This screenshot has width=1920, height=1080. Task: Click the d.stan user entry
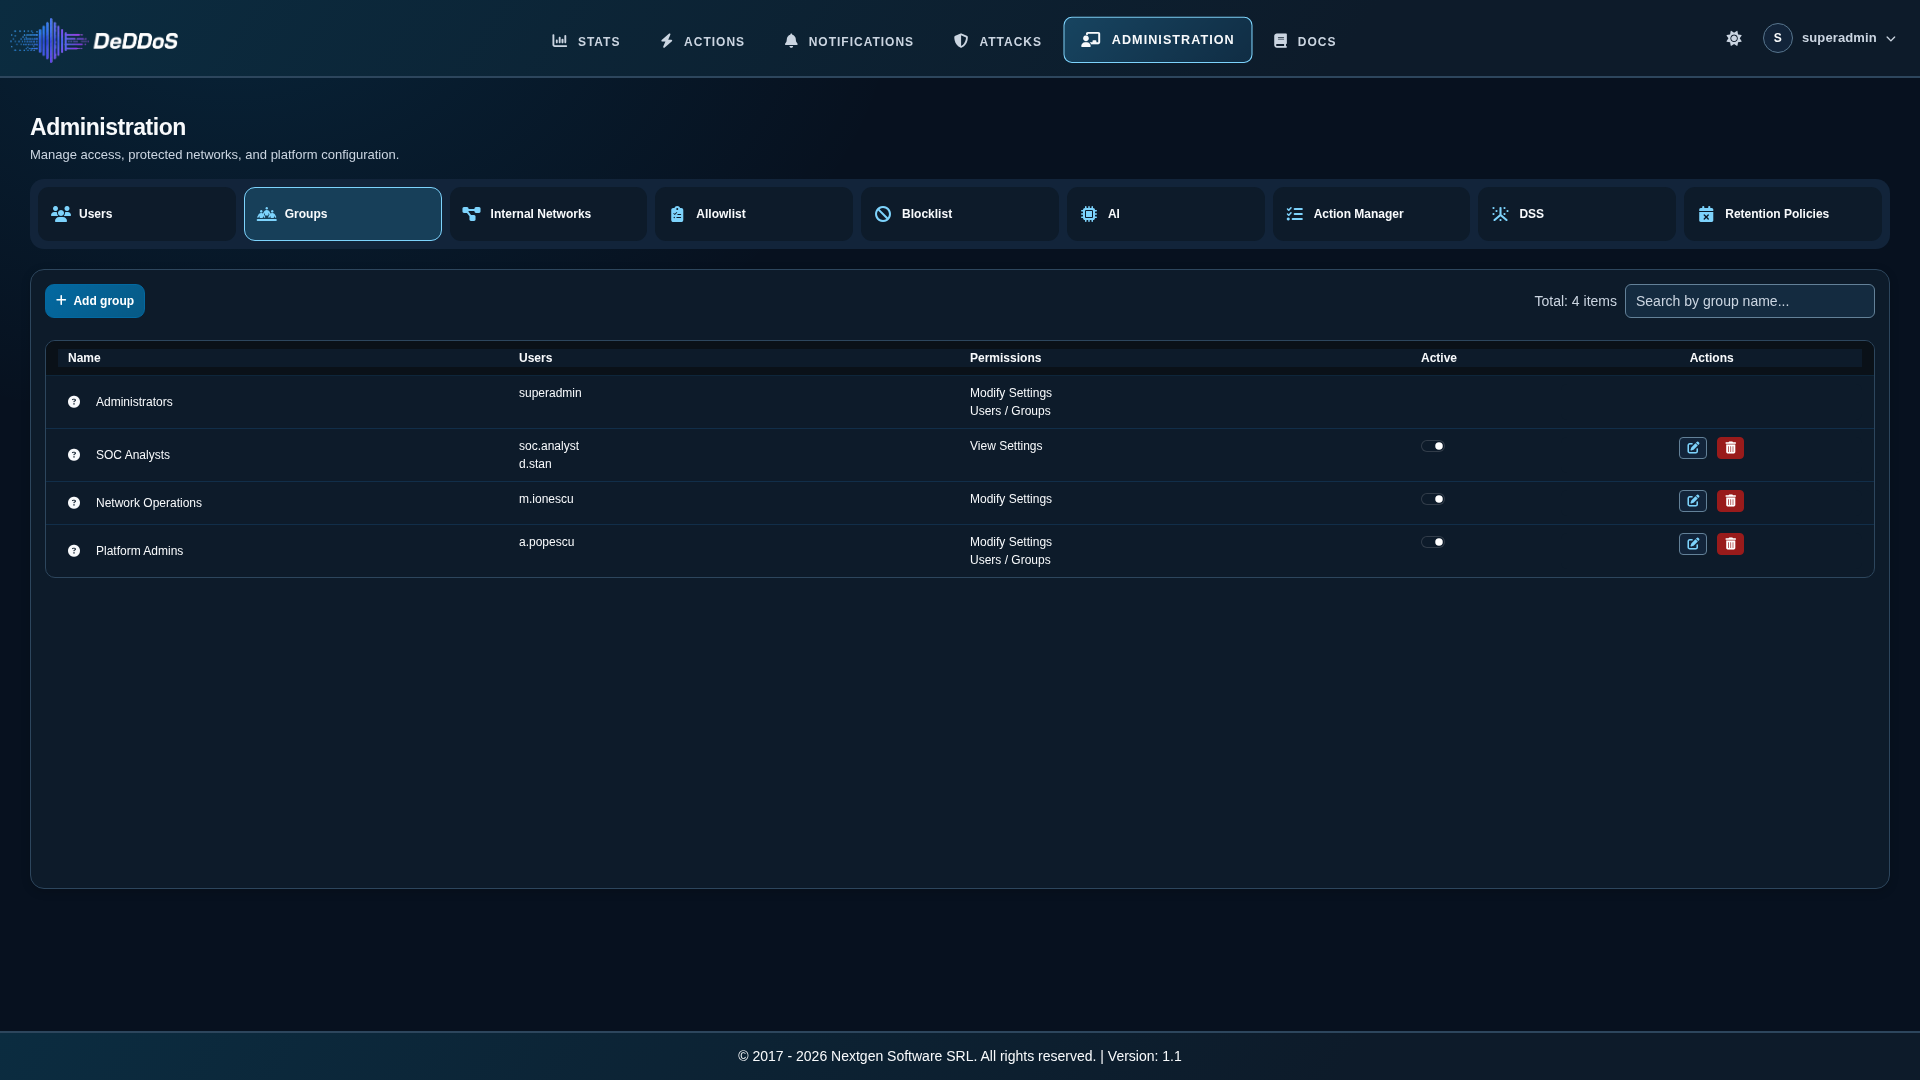[x=535, y=464]
